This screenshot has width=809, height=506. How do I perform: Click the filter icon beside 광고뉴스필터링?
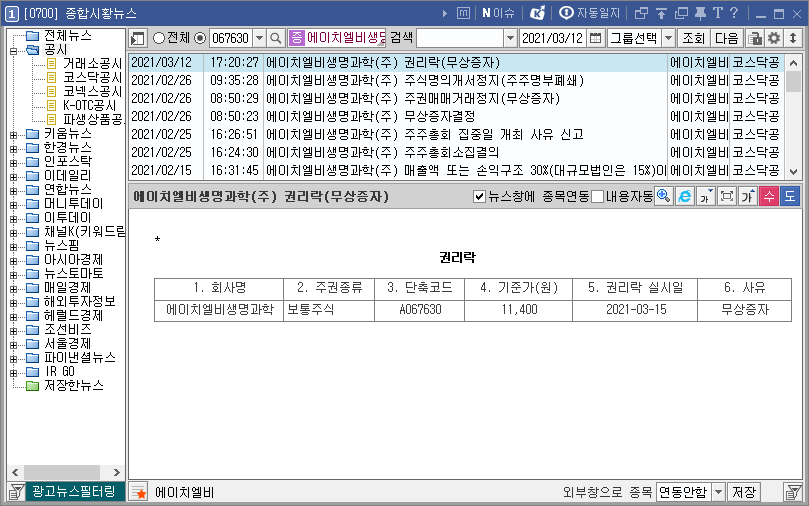click(x=16, y=492)
